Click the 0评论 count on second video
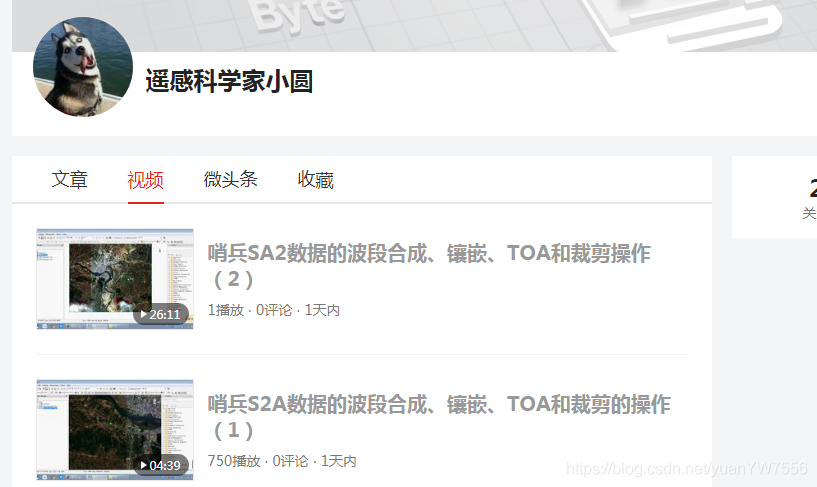This screenshot has width=817, height=487. click(291, 461)
